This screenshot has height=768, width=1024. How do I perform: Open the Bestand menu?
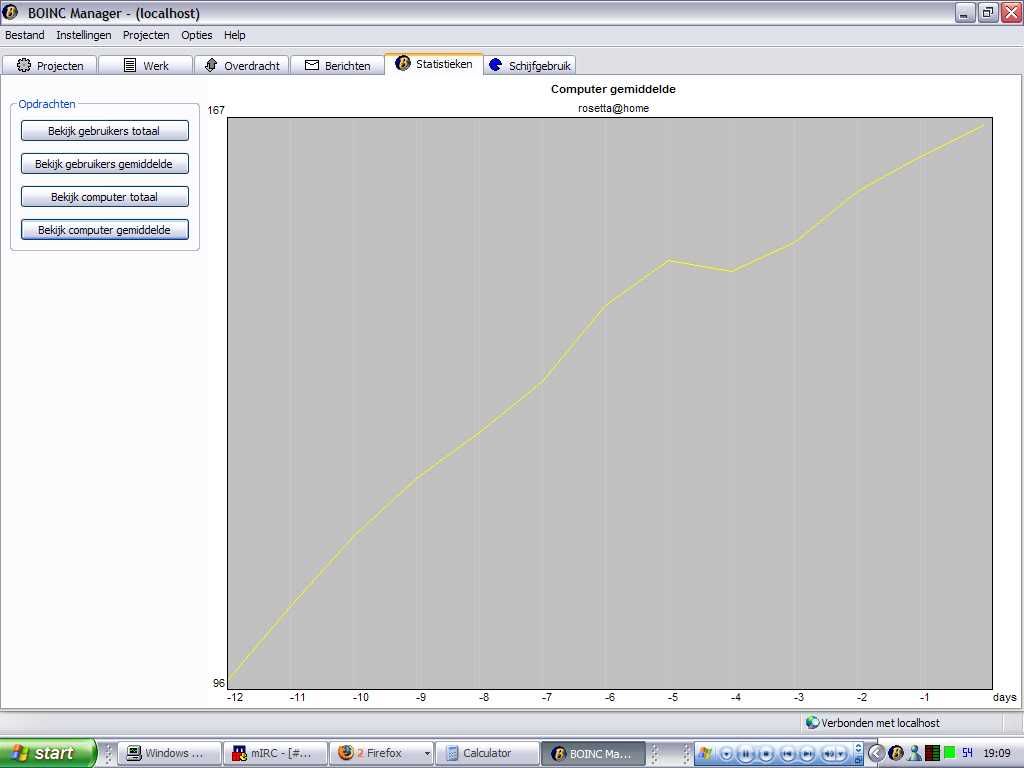pos(25,35)
